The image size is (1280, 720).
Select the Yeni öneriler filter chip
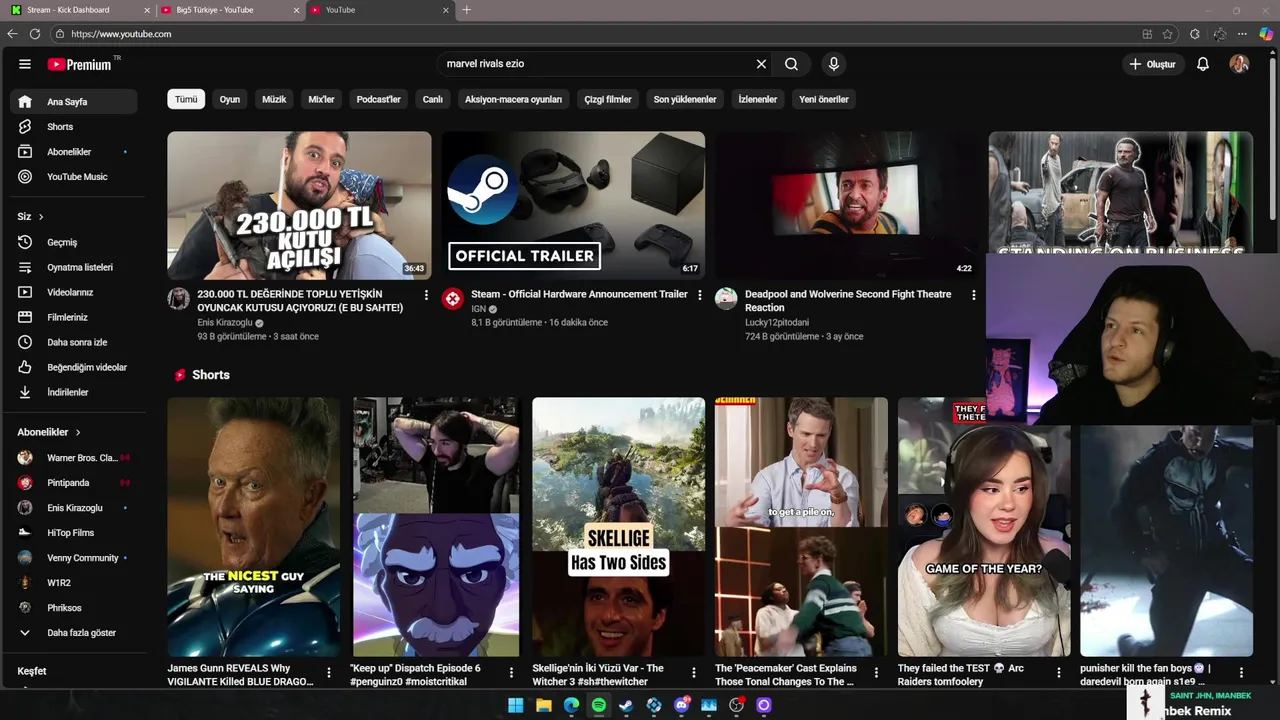click(x=824, y=99)
